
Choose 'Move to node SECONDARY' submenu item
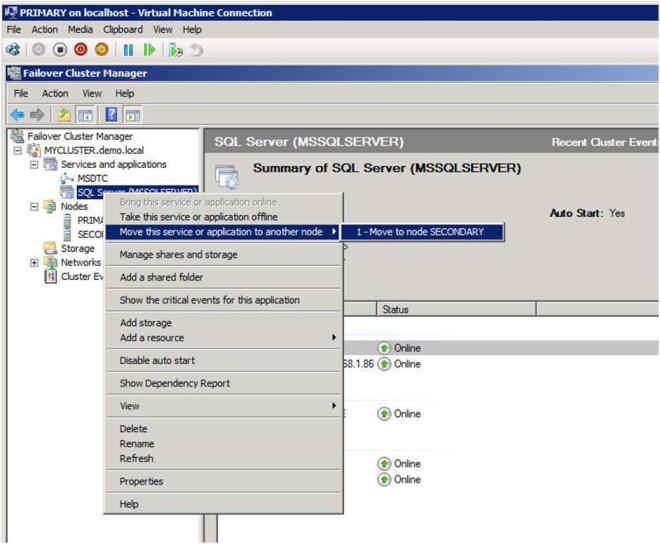[420, 232]
